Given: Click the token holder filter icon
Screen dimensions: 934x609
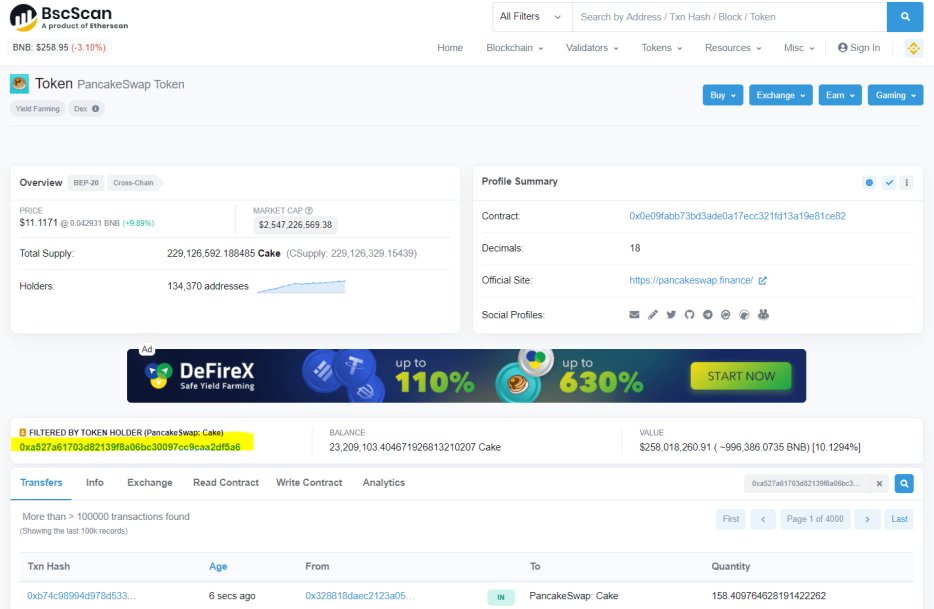Looking at the screenshot, I should click(x=23, y=433).
